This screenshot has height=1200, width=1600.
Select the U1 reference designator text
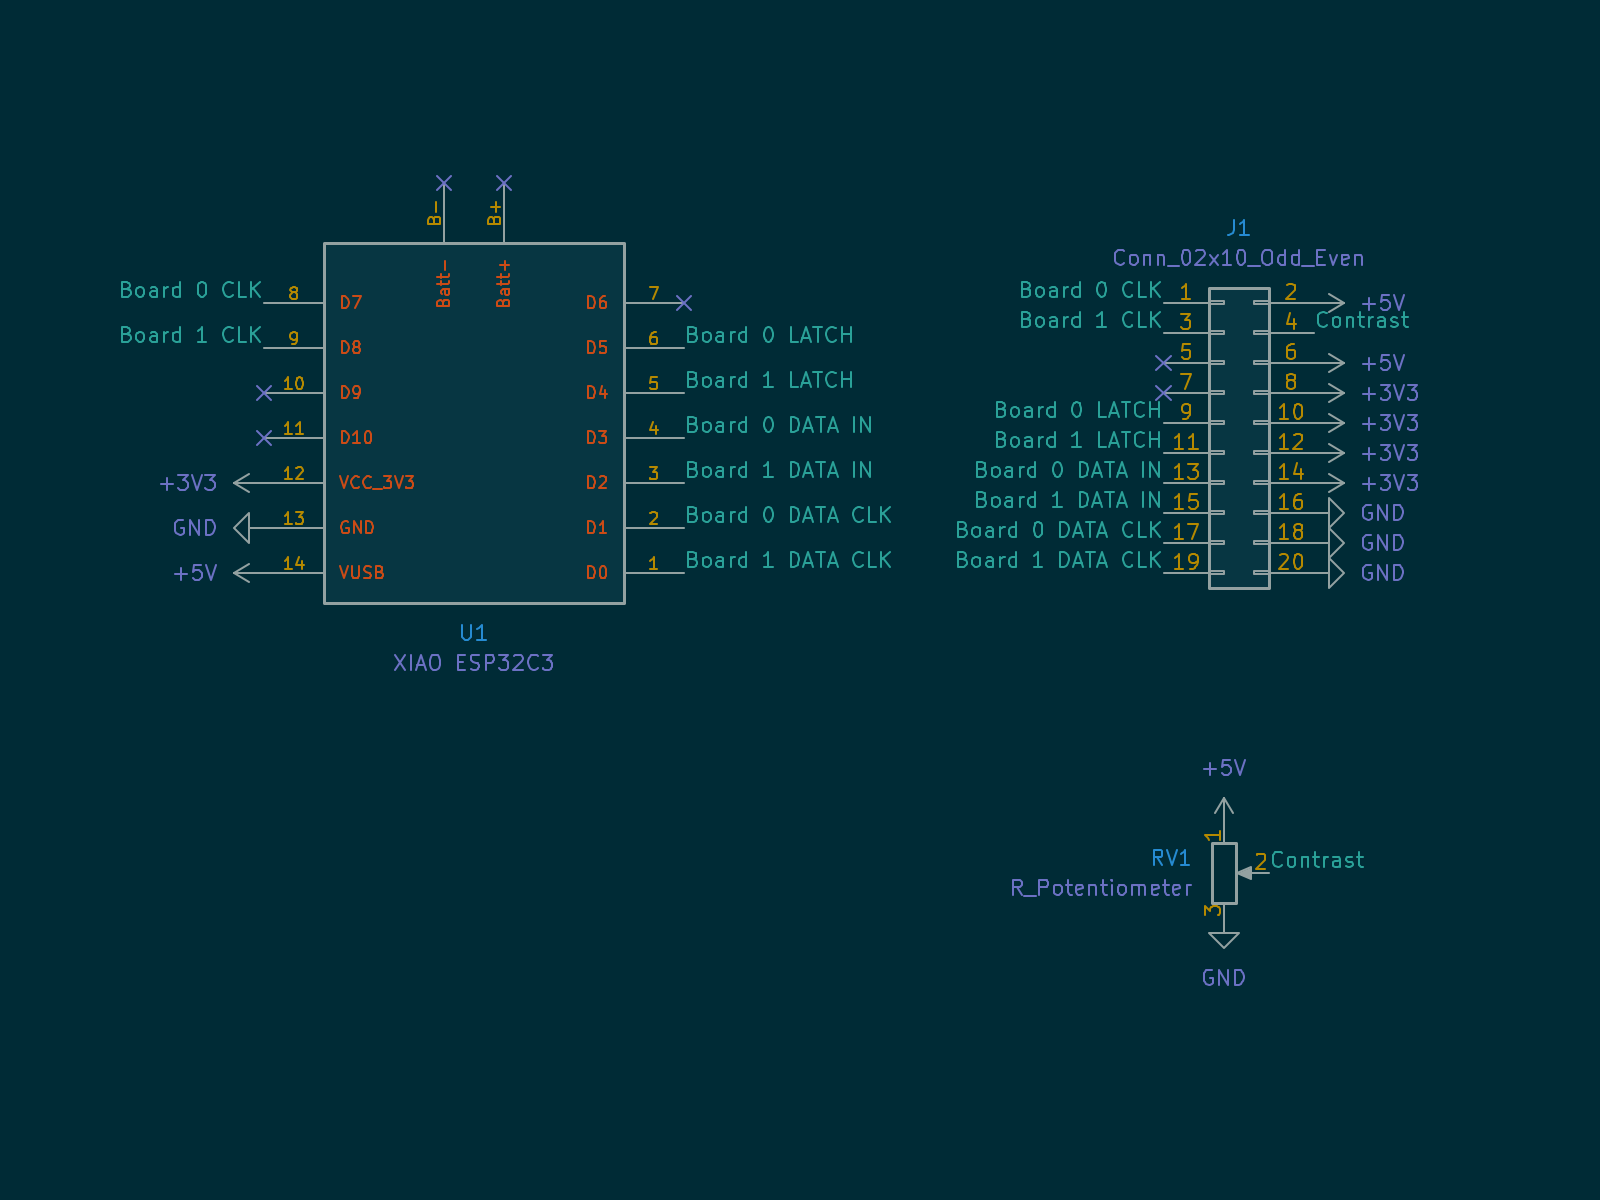point(473,633)
